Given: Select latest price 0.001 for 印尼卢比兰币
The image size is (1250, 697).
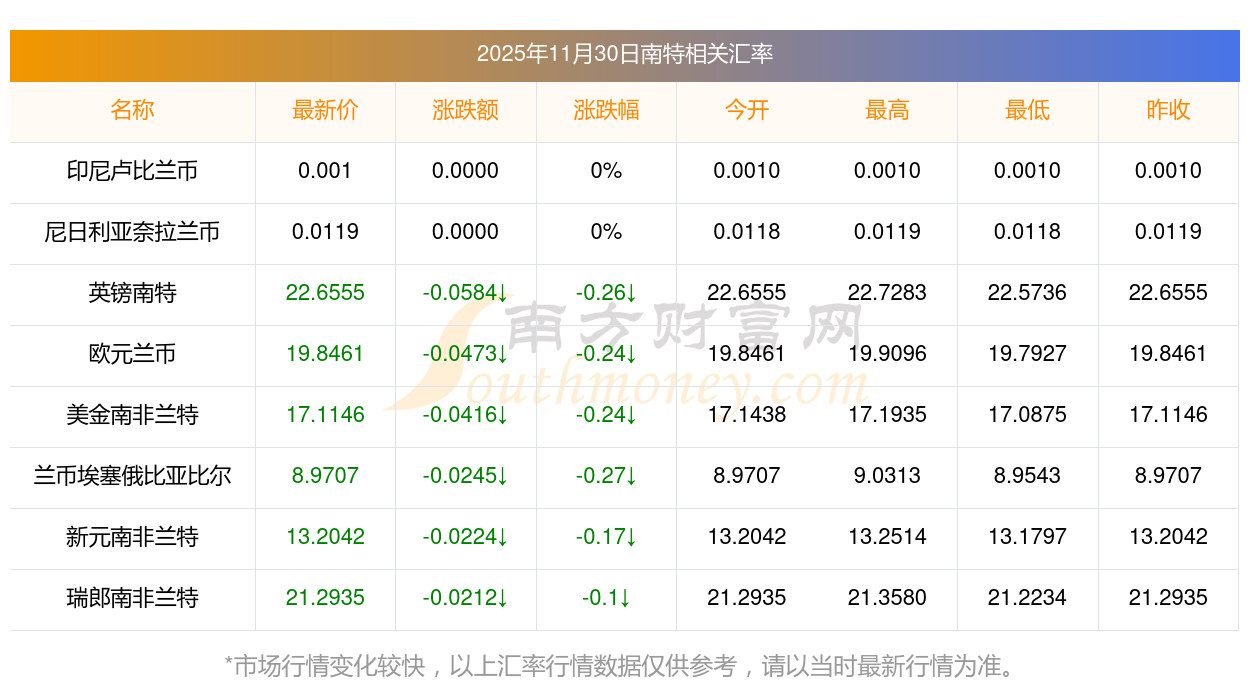Looking at the screenshot, I should point(325,171).
